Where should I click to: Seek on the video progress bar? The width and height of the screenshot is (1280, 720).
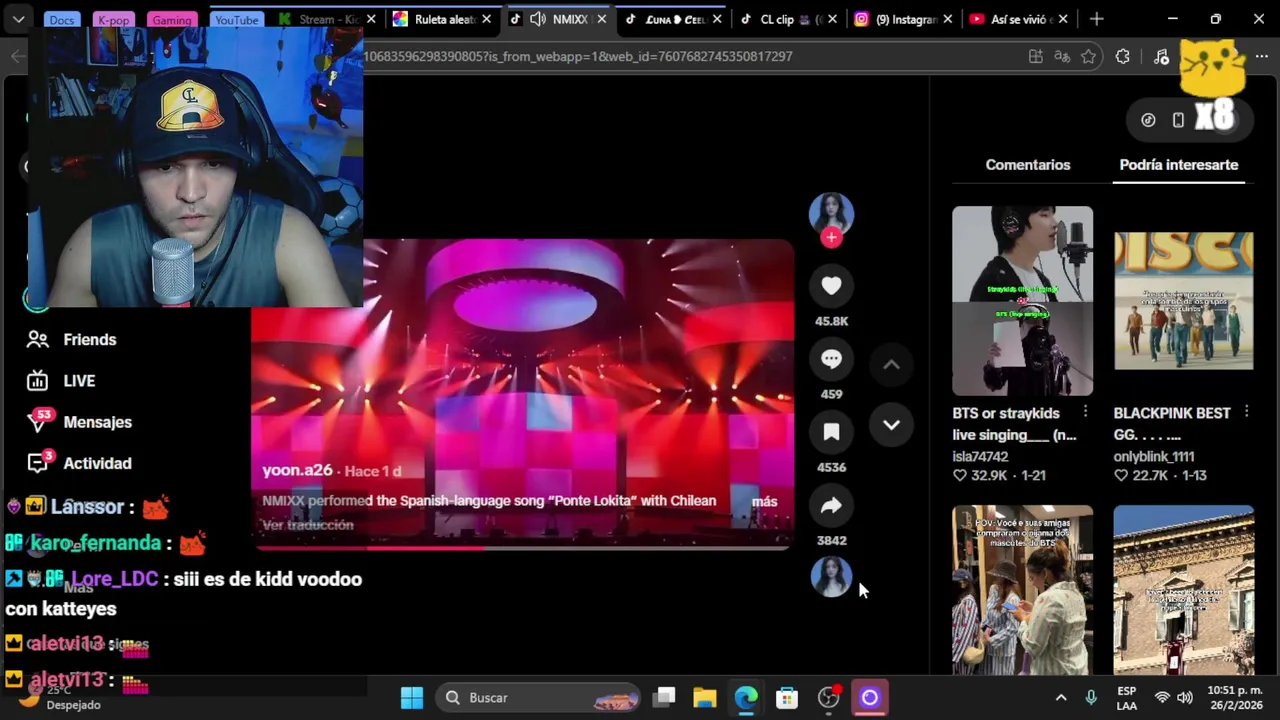[522, 547]
